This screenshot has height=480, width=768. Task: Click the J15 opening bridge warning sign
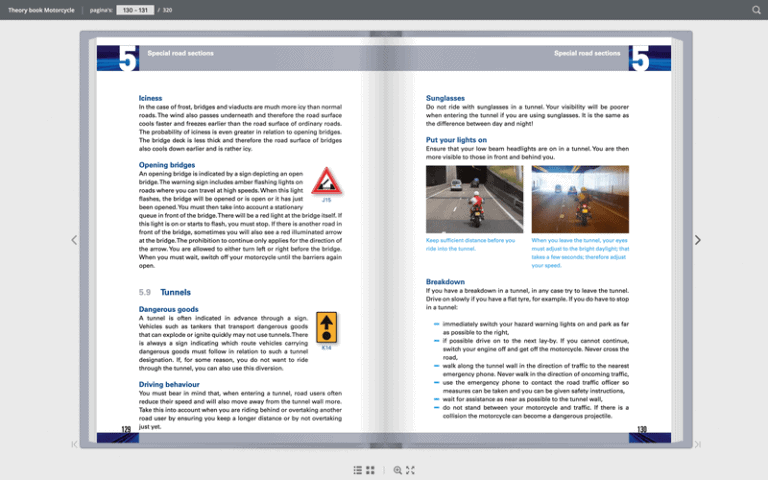tap(326, 182)
